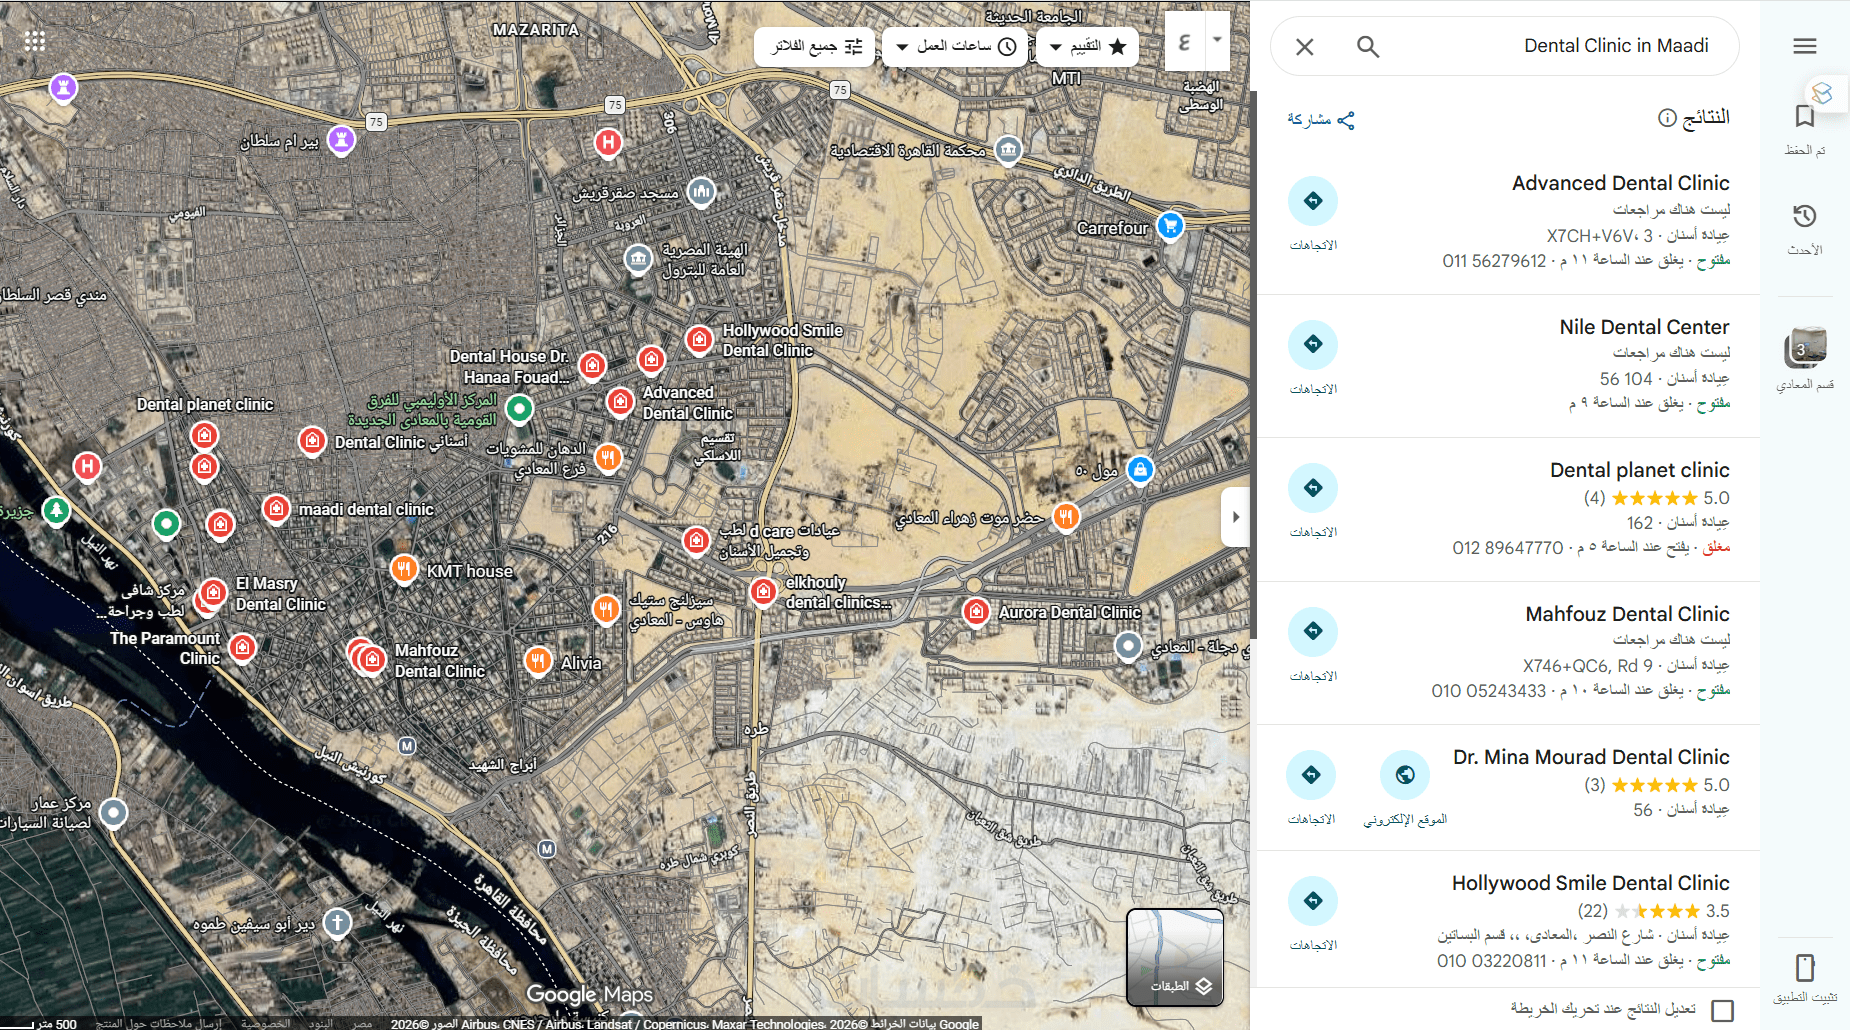Viewport: 1850px width, 1030px height.
Task: Select the Dental House Dr. Hanaa Fouad pin
Action: pyautogui.click(x=593, y=366)
